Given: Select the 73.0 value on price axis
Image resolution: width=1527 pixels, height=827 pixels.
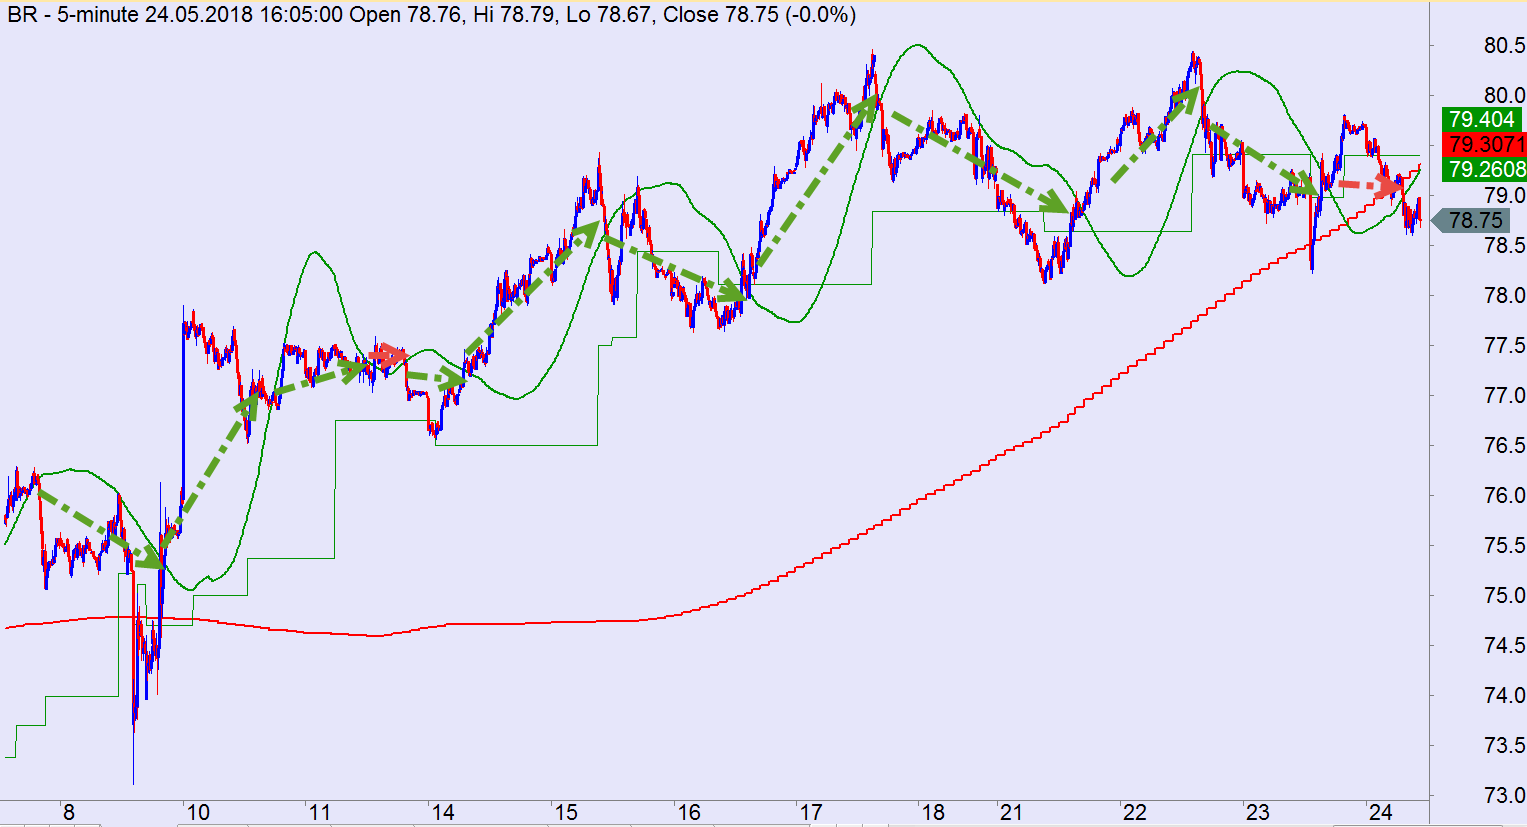Looking at the screenshot, I should [x=1504, y=796].
